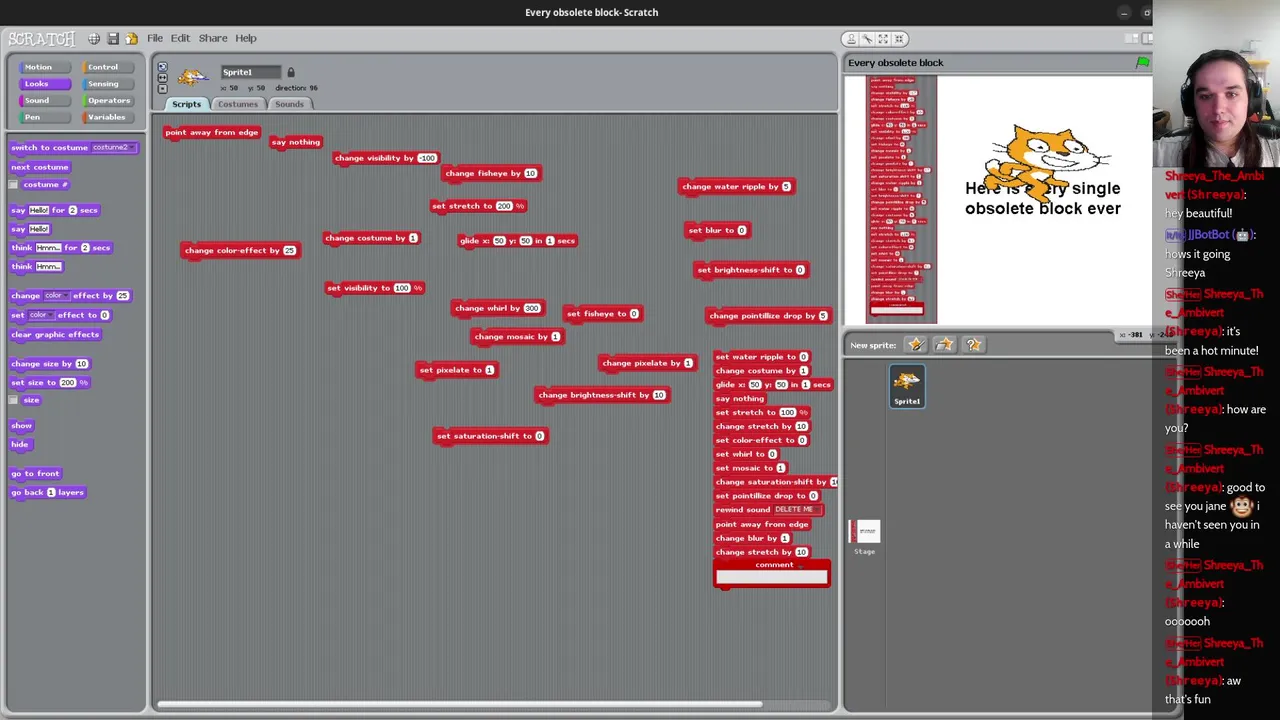Viewport: 1280px width, 720px height.
Task: Click the 'set blur to 0' block
Action: [717, 230]
